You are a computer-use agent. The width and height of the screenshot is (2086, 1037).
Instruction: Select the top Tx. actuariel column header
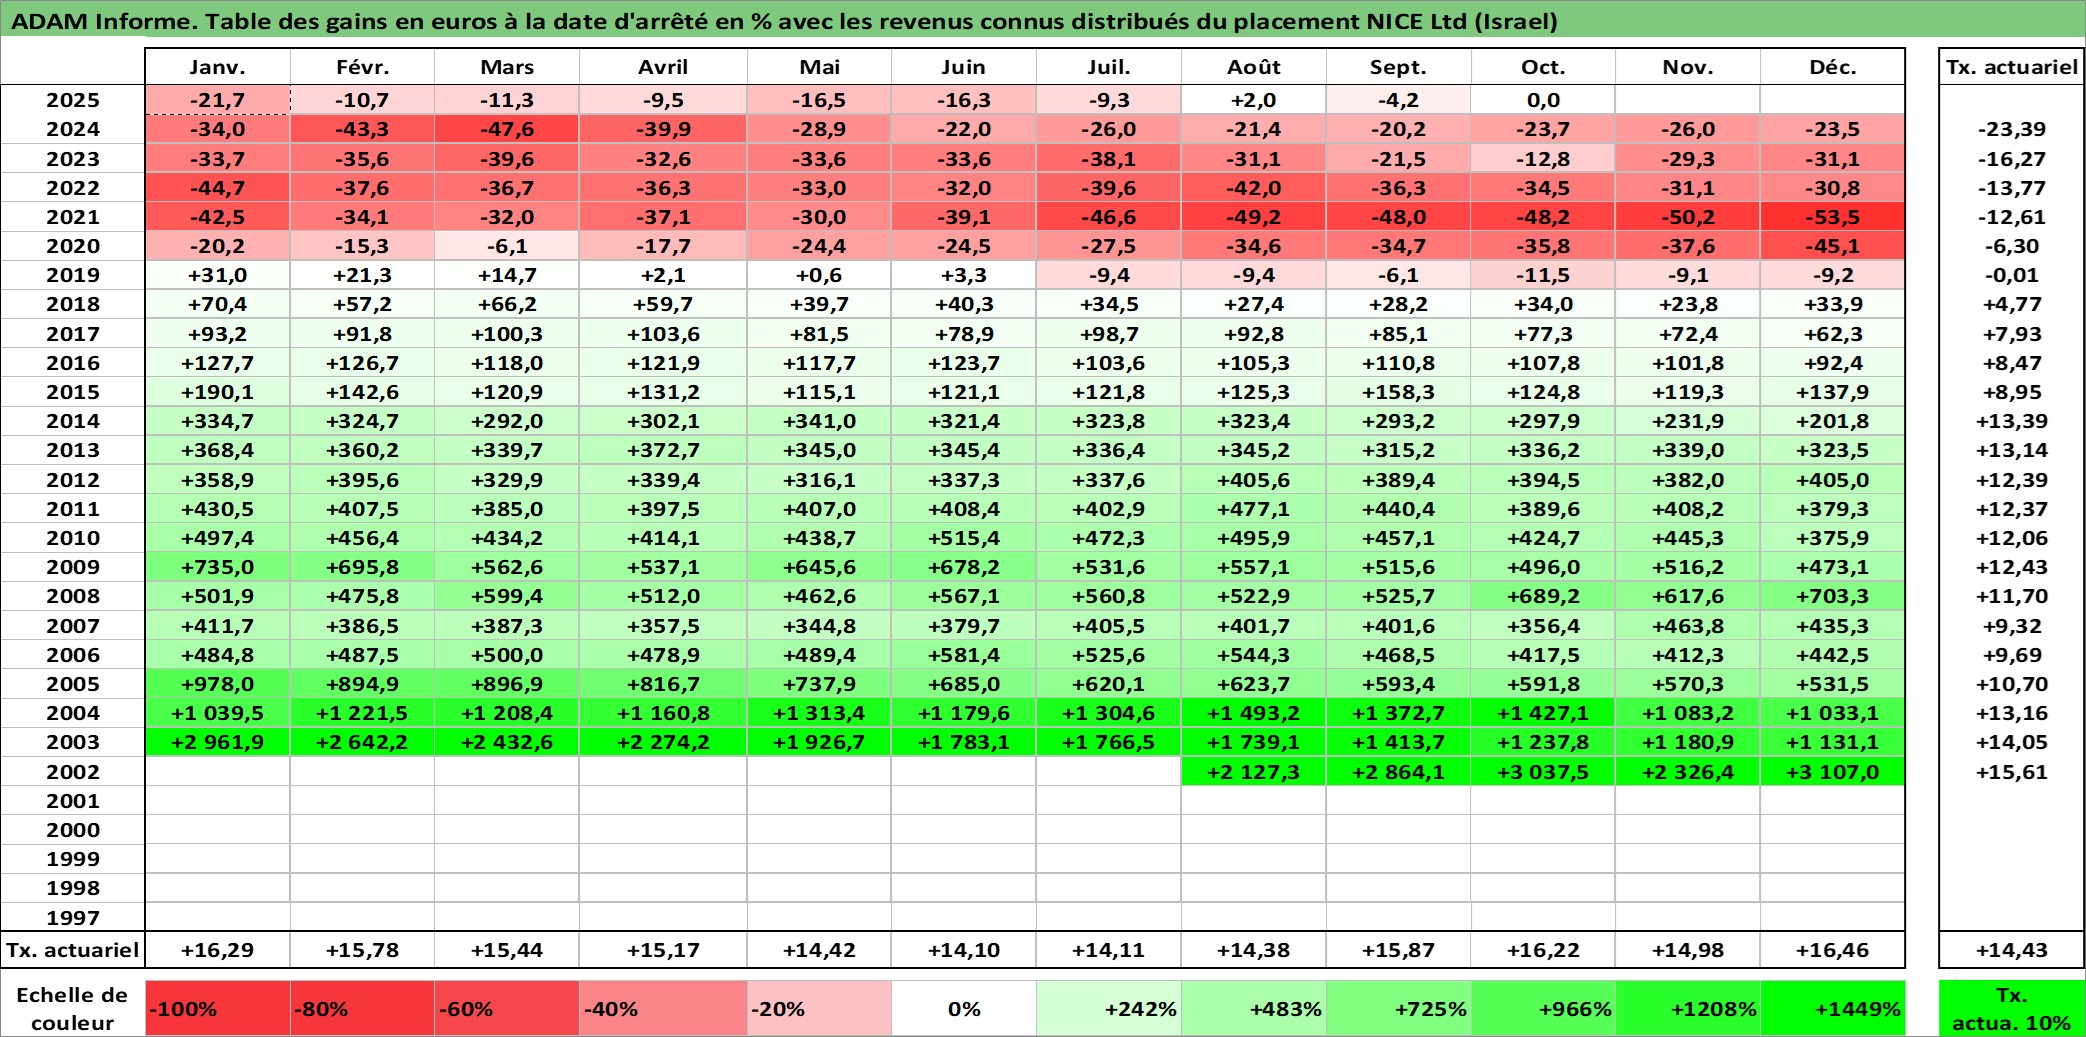tap(2012, 67)
